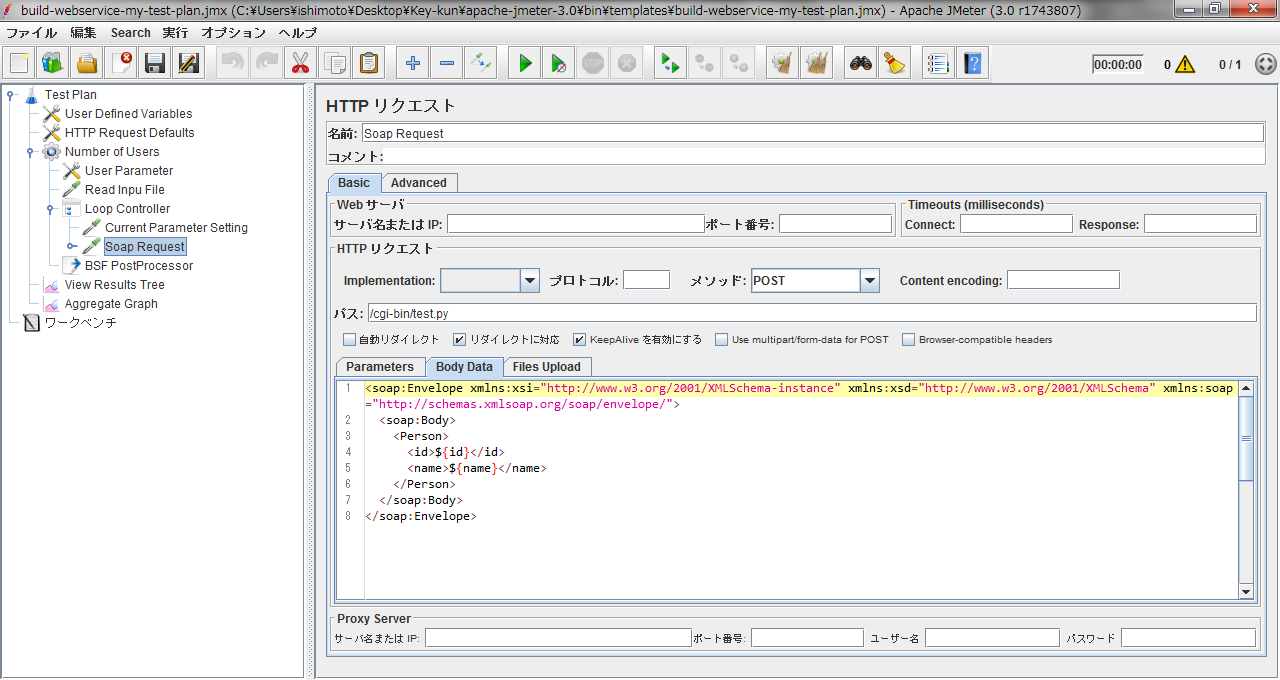
Task: Click the Redo arrow in toolbar
Action: pyautogui.click(x=267, y=64)
